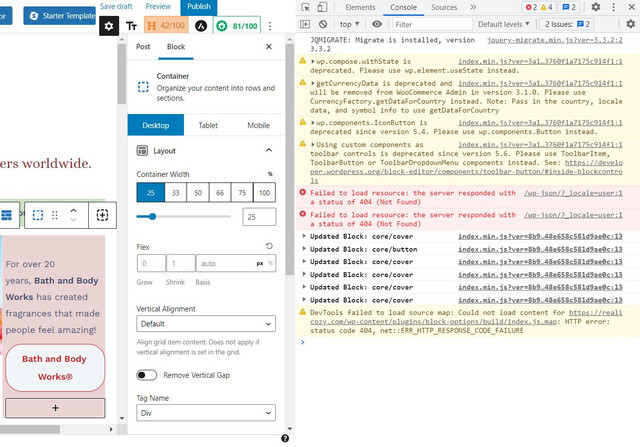Image resolution: width=640 pixels, height=447 pixels.
Task: Open the Default levels dropdown
Action: [x=504, y=24]
